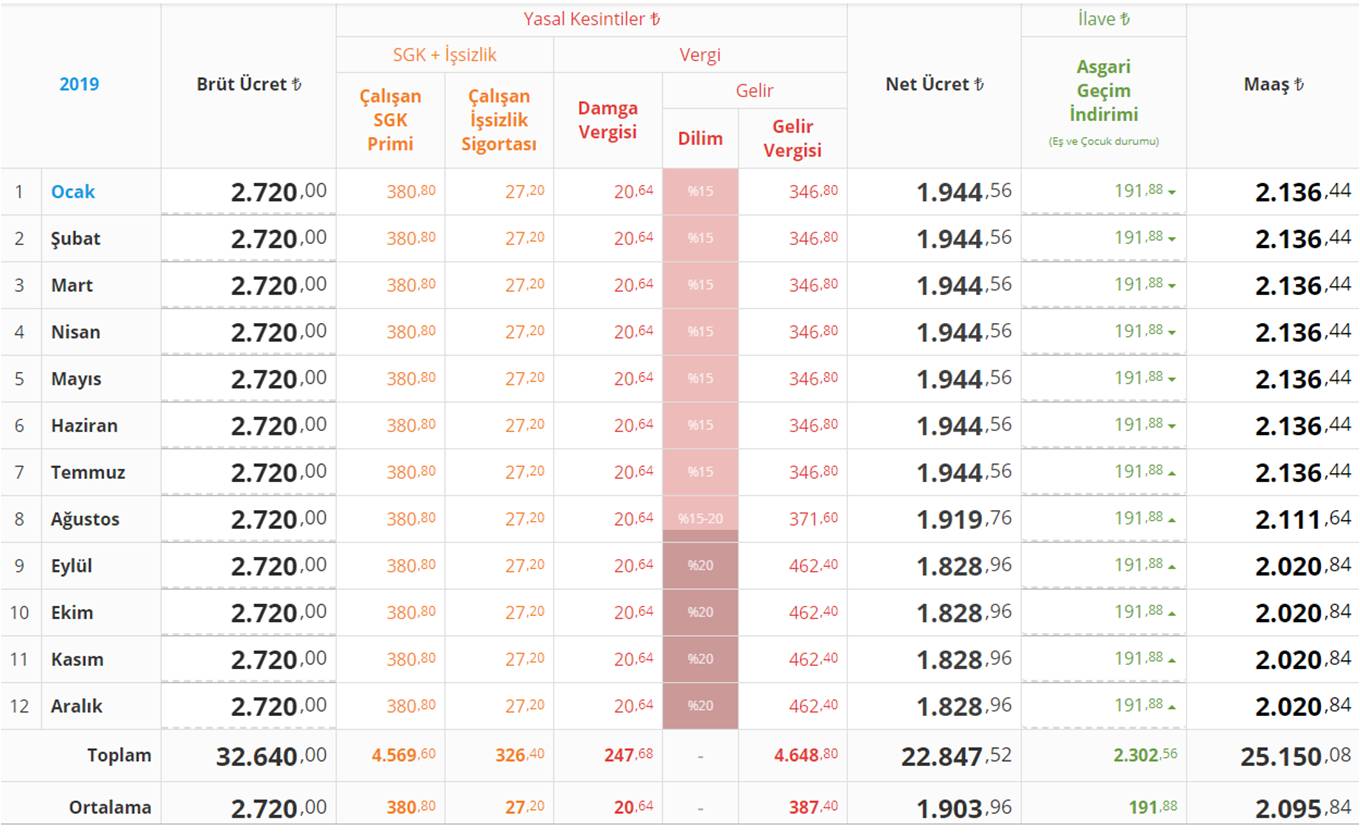The image size is (1360, 834).
Task: Click the "Aralık" month label
Action: coord(77,706)
